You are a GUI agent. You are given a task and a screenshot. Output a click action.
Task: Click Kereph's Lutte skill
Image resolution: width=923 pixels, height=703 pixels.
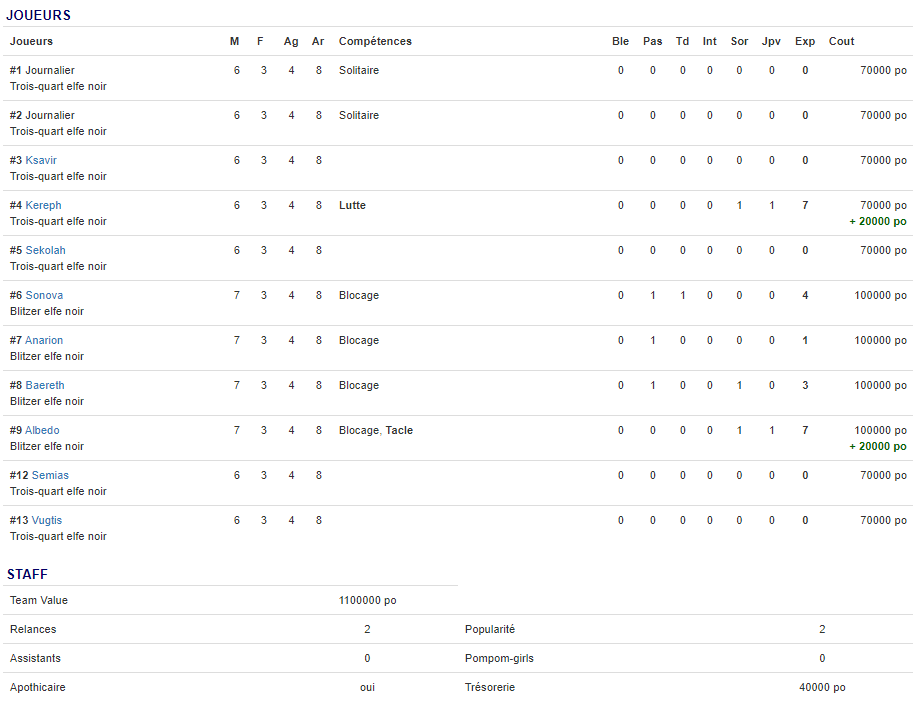coord(352,205)
